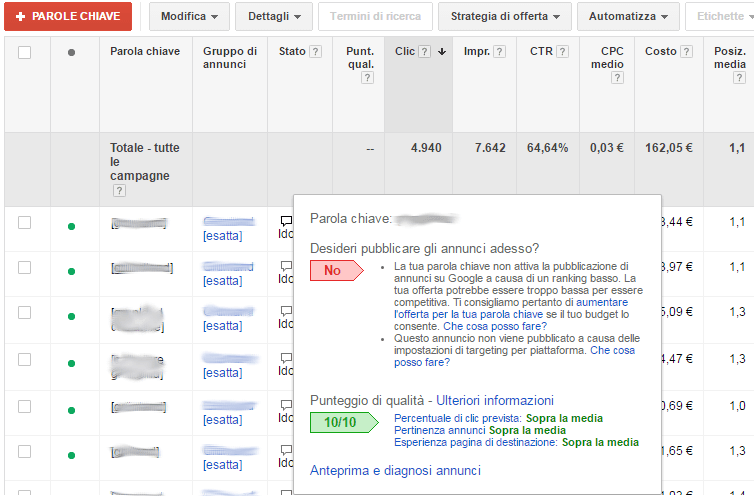Sort by the Gruppo di annunci column header
This screenshot has width=754, height=496.
(x=230, y=58)
